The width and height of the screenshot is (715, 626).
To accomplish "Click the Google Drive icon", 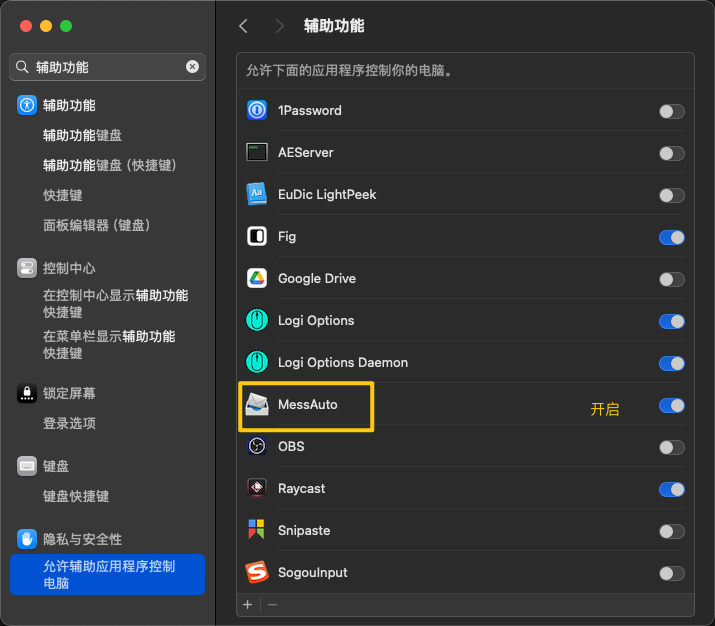I will pyautogui.click(x=257, y=278).
